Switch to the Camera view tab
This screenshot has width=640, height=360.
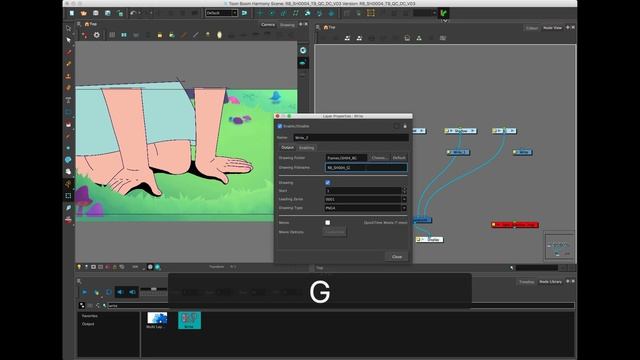coord(268,24)
